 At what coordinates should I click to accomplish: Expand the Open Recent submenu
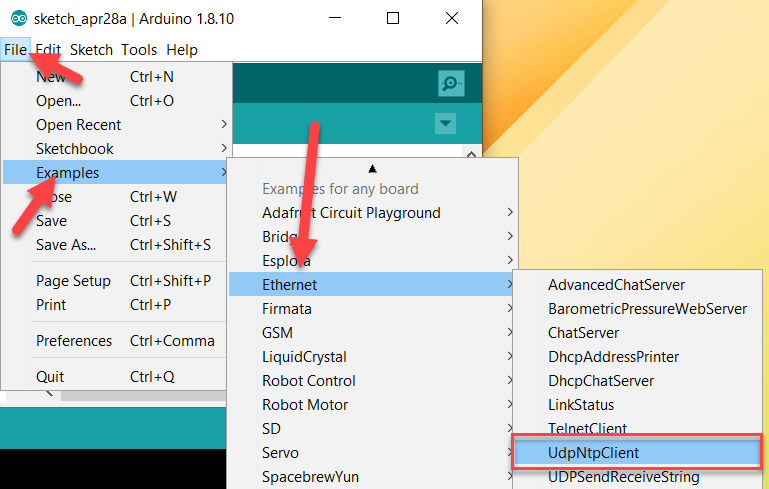tap(116, 125)
